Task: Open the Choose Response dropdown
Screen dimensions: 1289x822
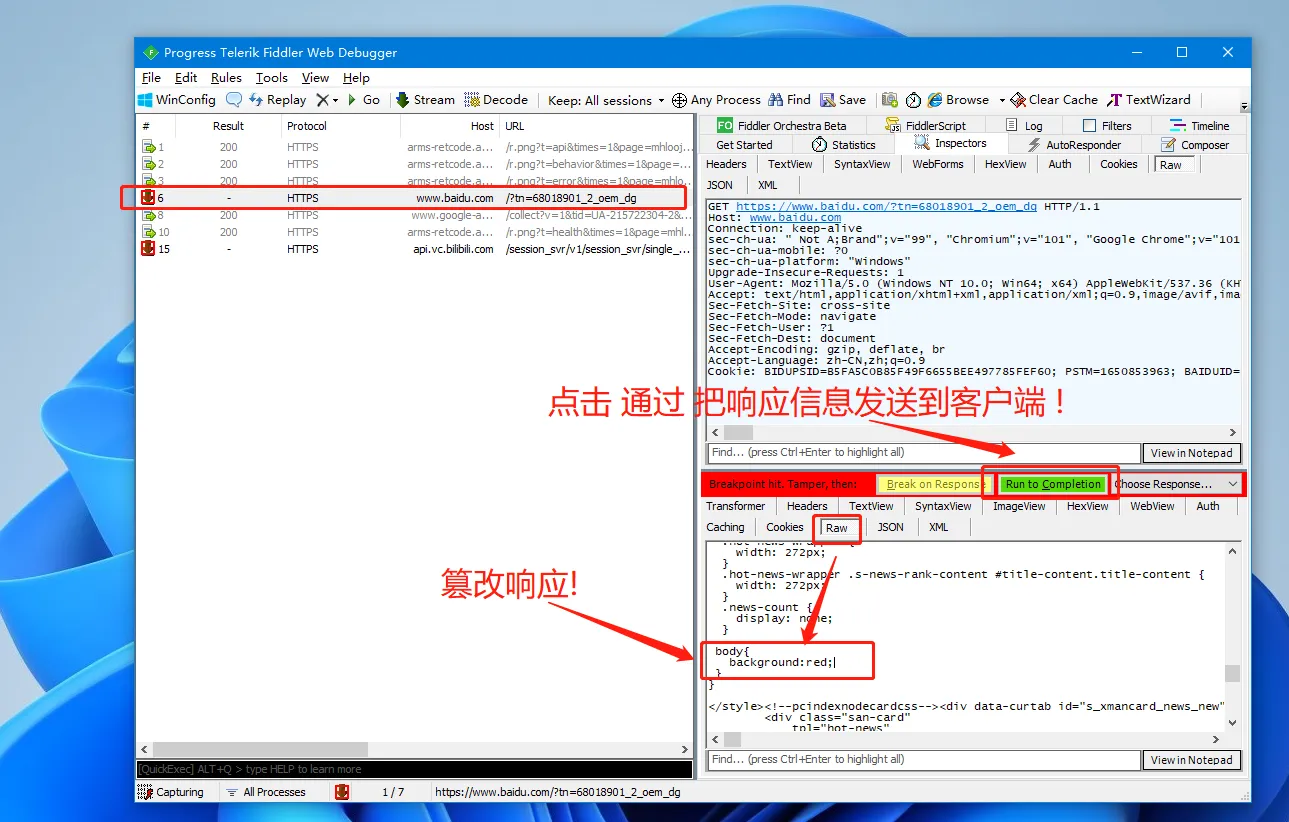Action: click(1177, 484)
